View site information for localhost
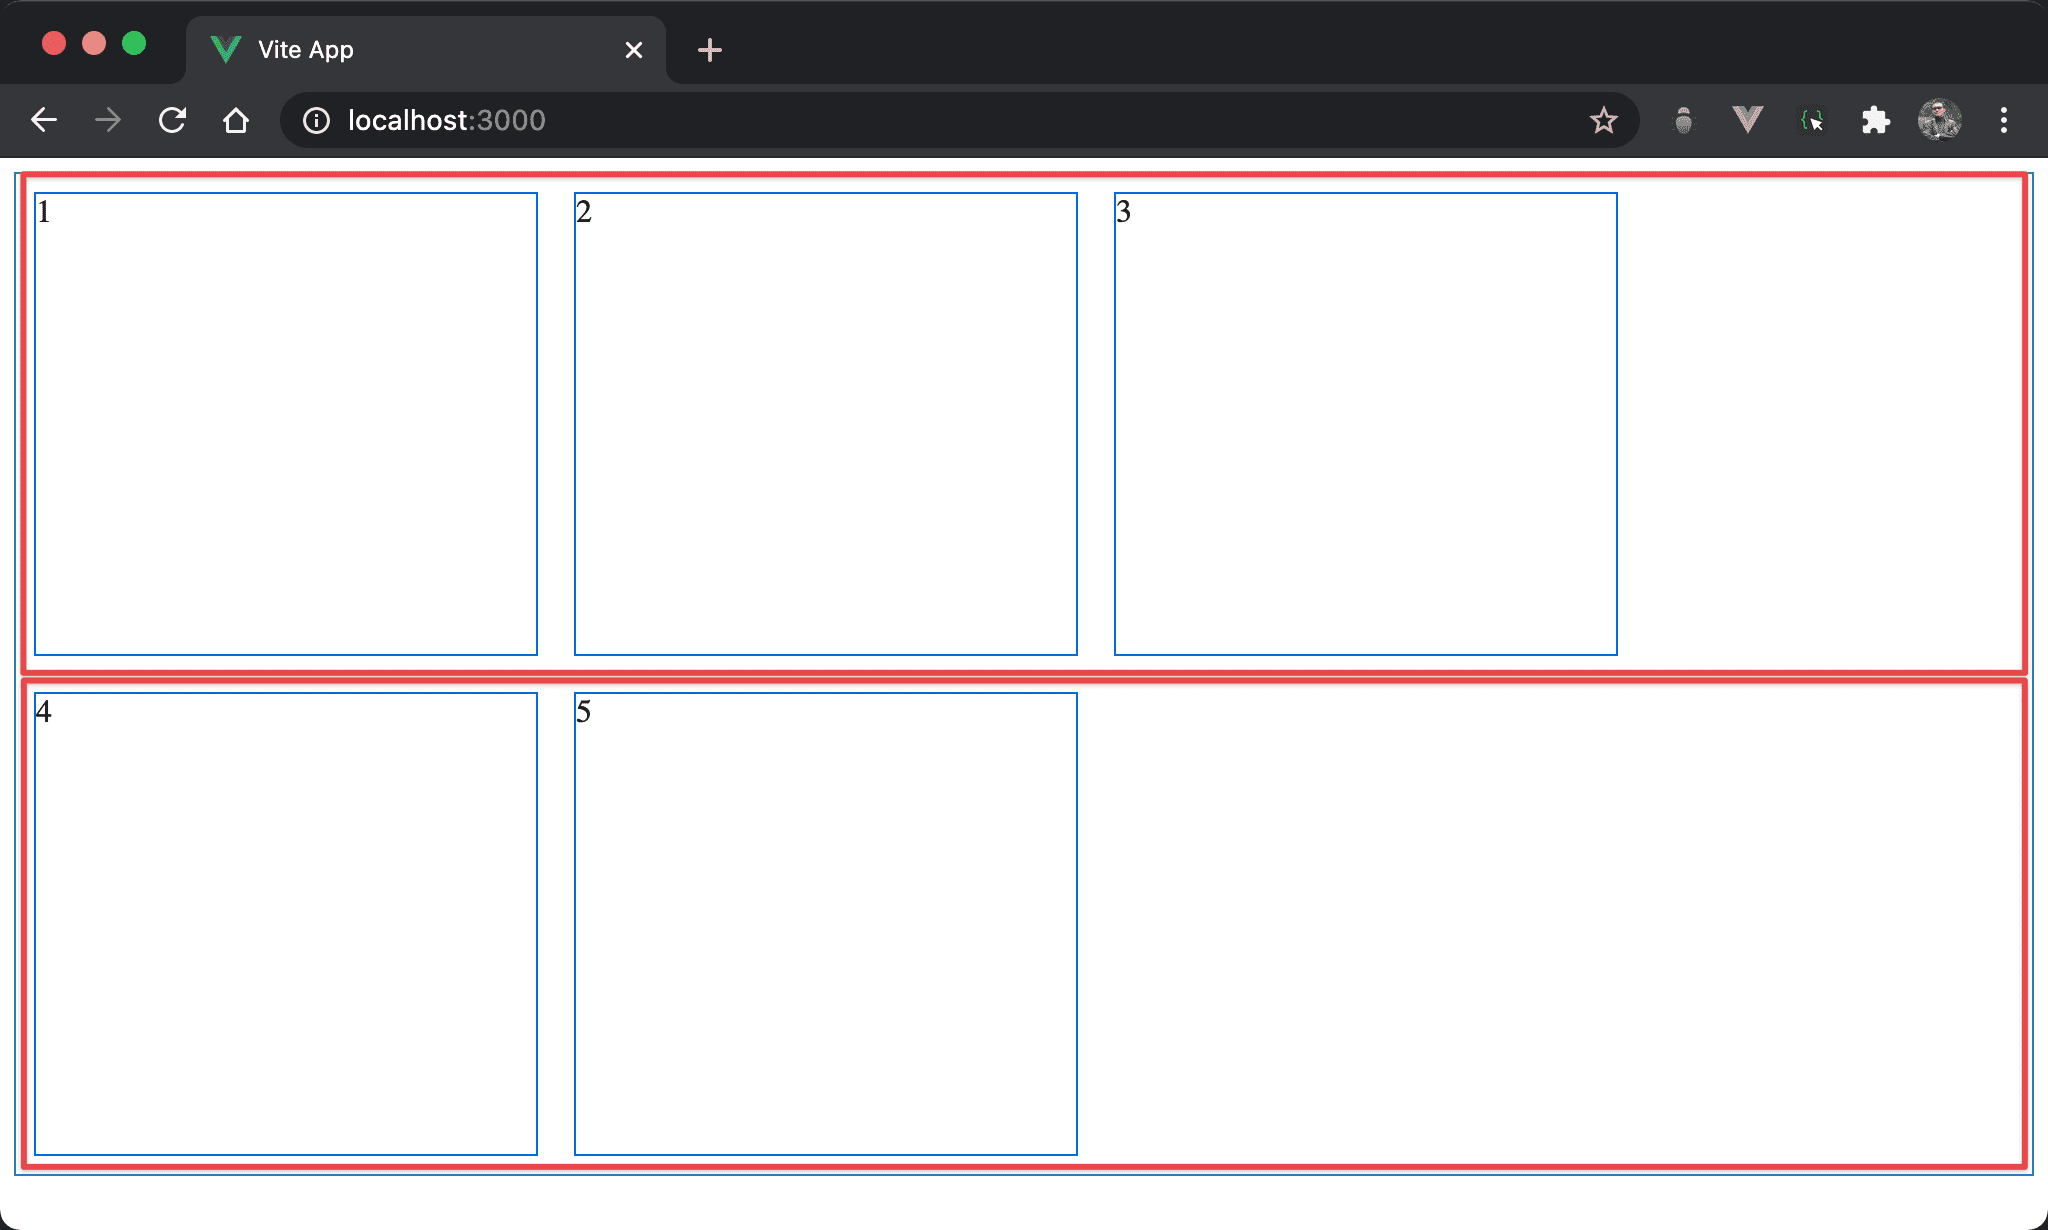 coord(316,121)
